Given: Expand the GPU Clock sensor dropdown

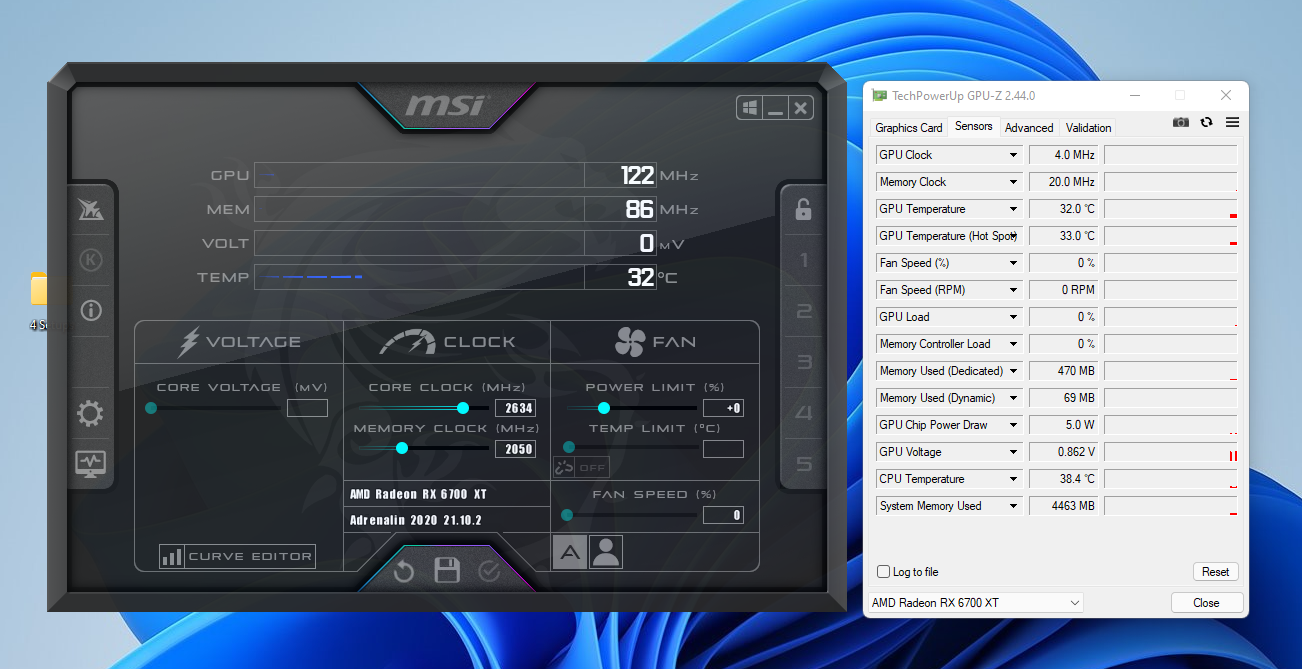Looking at the screenshot, I should pyautogui.click(x=1013, y=155).
